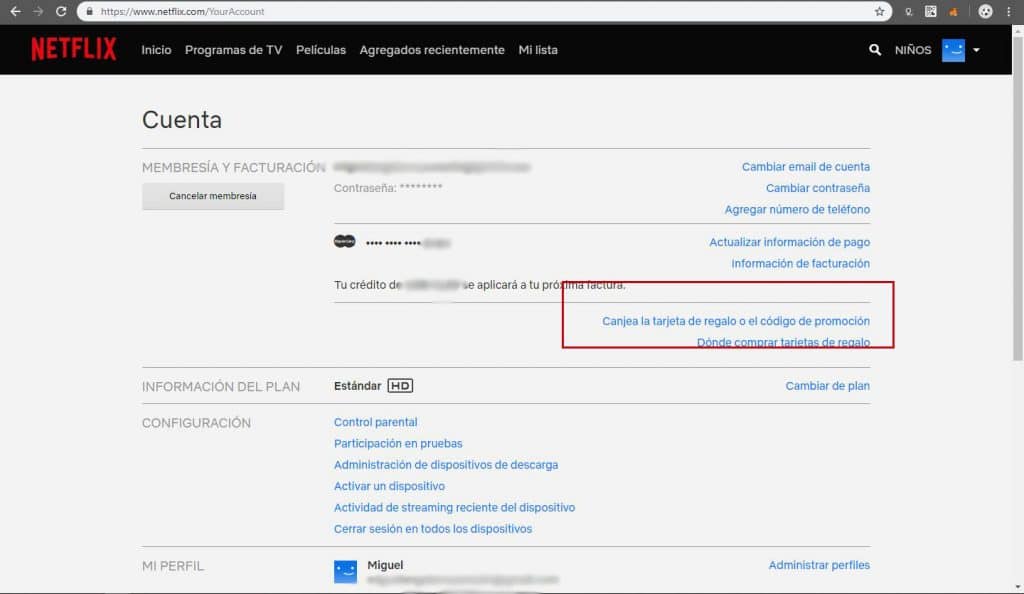View Mi lista
The height and width of the screenshot is (594, 1024).
(x=538, y=50)
